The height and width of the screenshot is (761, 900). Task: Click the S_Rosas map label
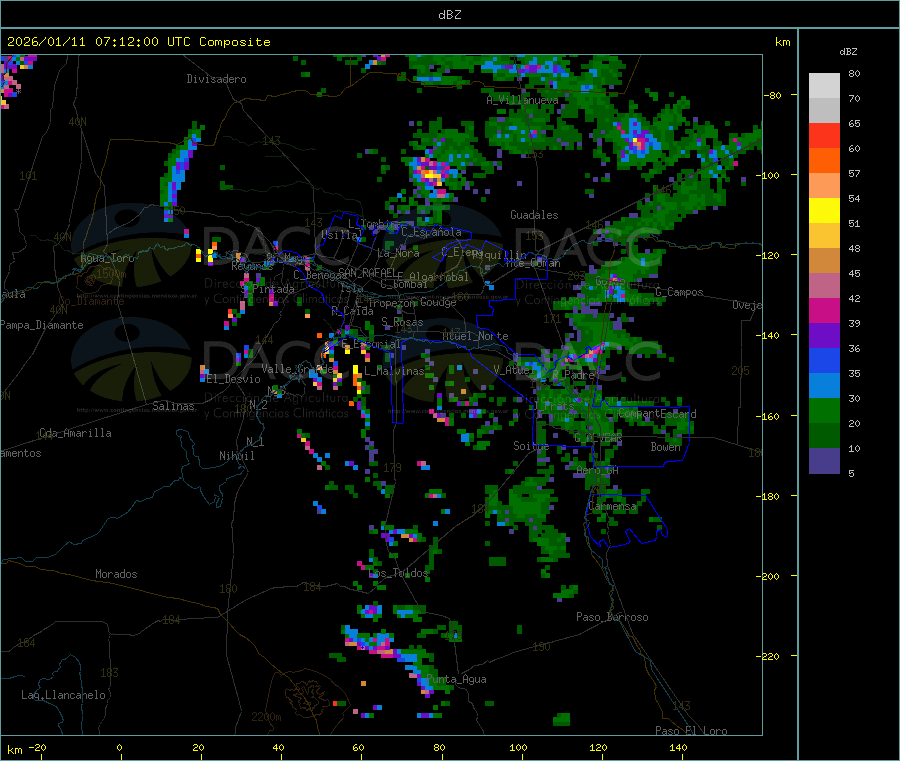pos(402,323)
